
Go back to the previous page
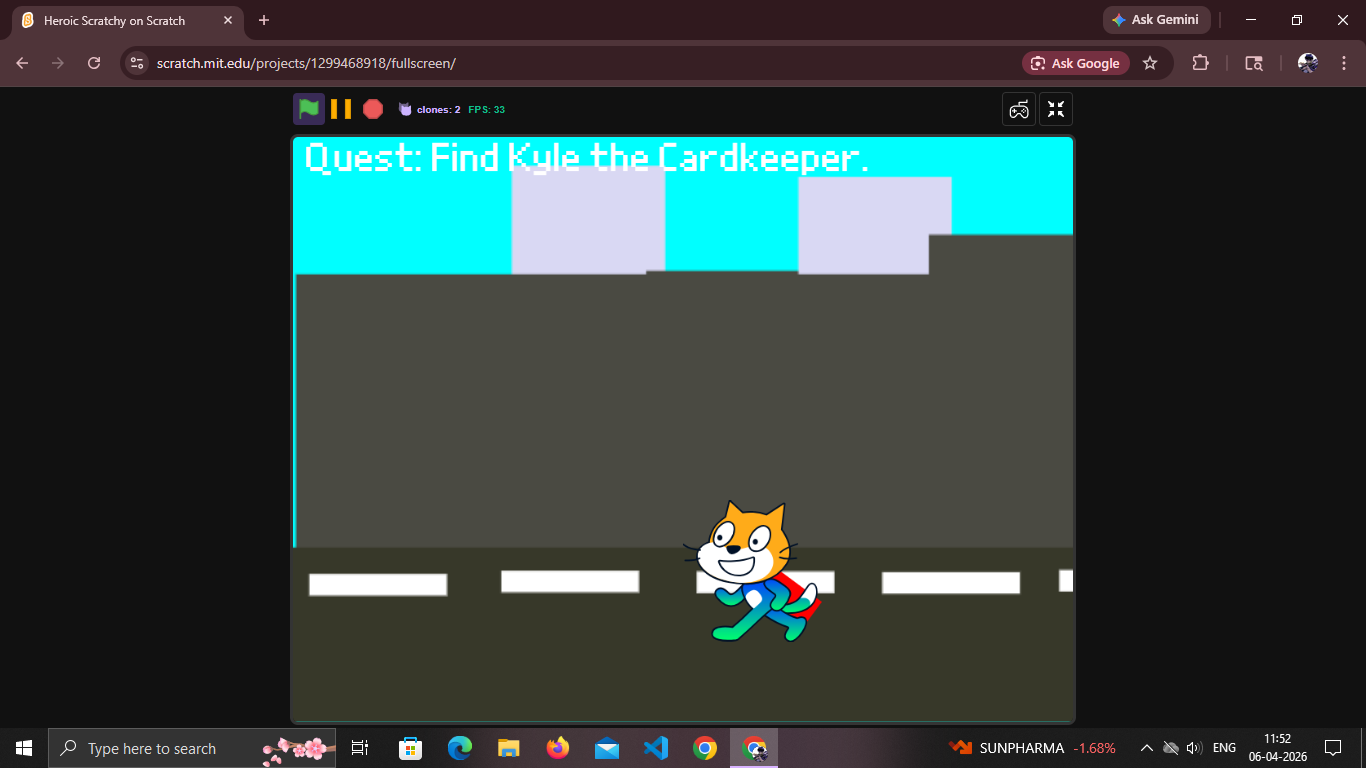tap(22, 63)
